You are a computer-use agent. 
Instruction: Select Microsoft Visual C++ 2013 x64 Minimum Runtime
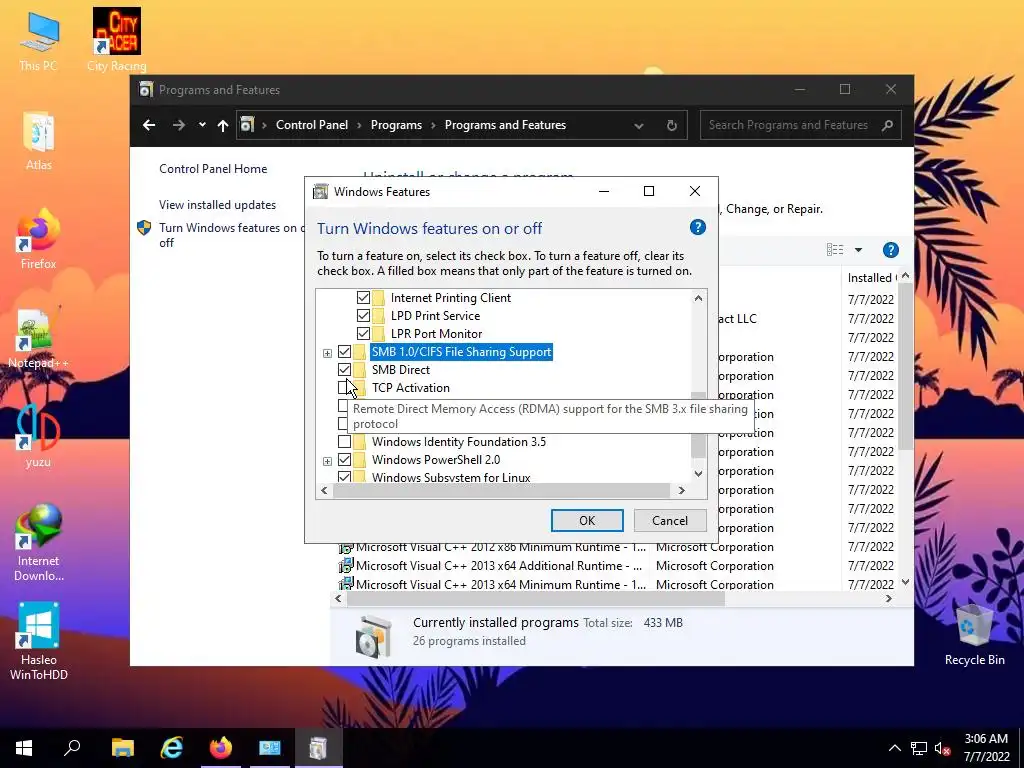[x=501, y=584]
